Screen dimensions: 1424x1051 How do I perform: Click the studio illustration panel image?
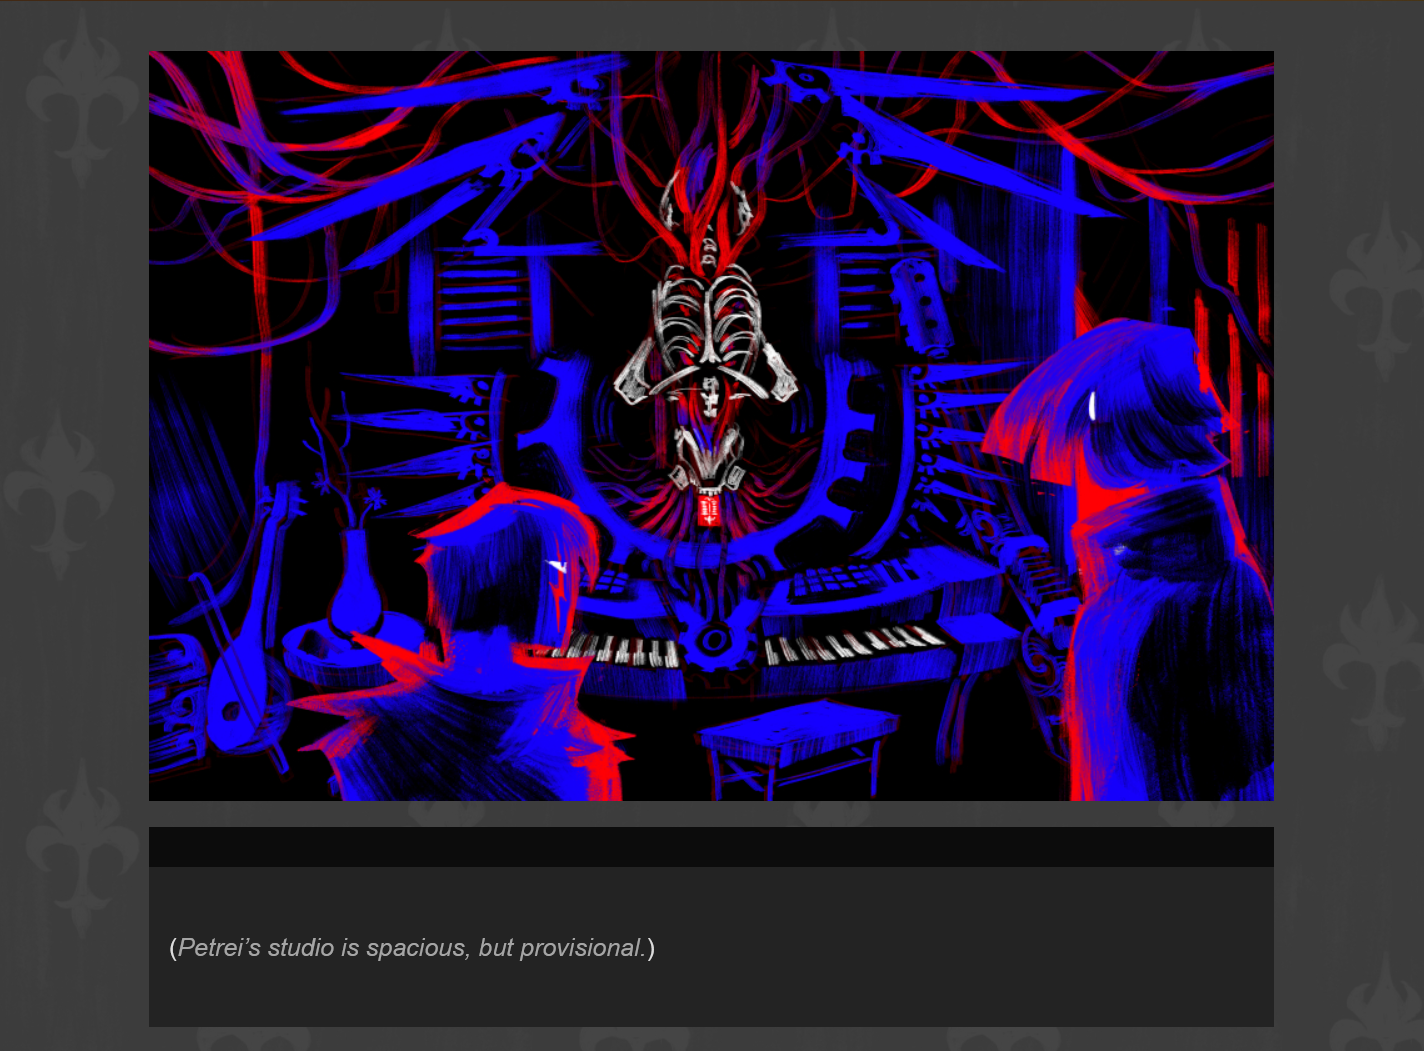[x=711, y=426]
